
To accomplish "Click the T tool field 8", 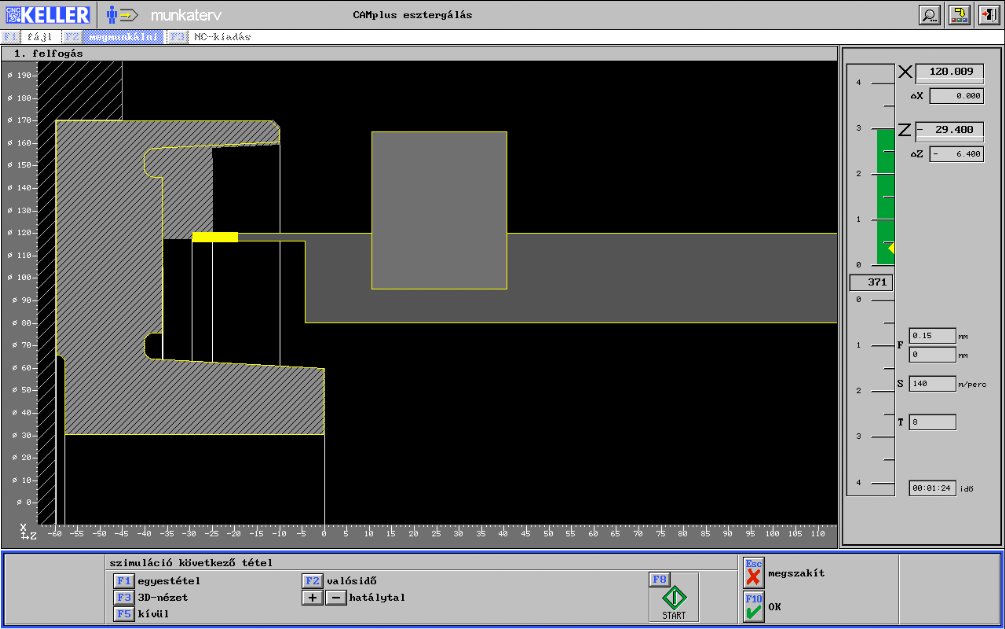I will [932, 422].
